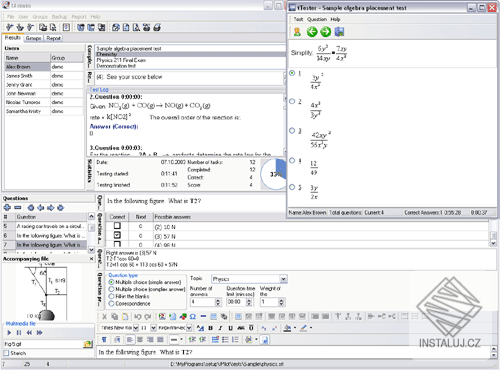The image size is (500, 370).
Task: Apply bold formatting in the editor
Action: [x=210, y=328]
